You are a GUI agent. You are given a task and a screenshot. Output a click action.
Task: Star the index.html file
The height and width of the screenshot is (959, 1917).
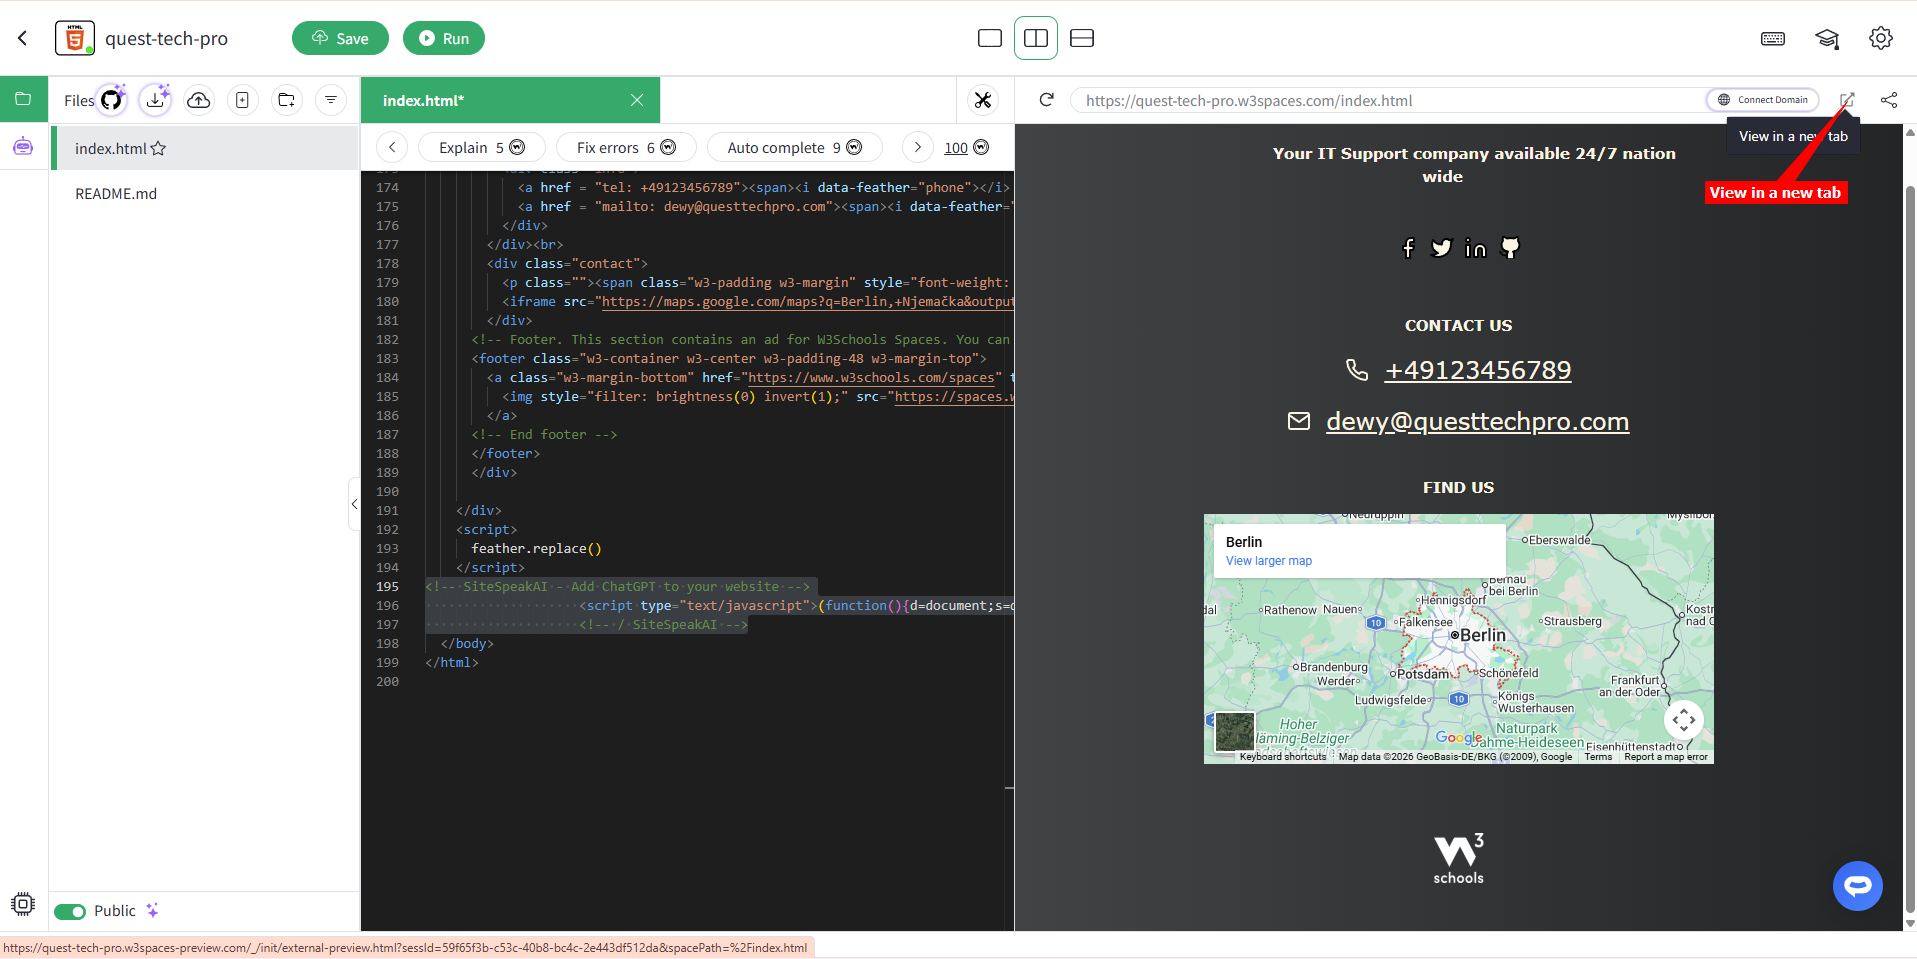click(x=158, y=148)
